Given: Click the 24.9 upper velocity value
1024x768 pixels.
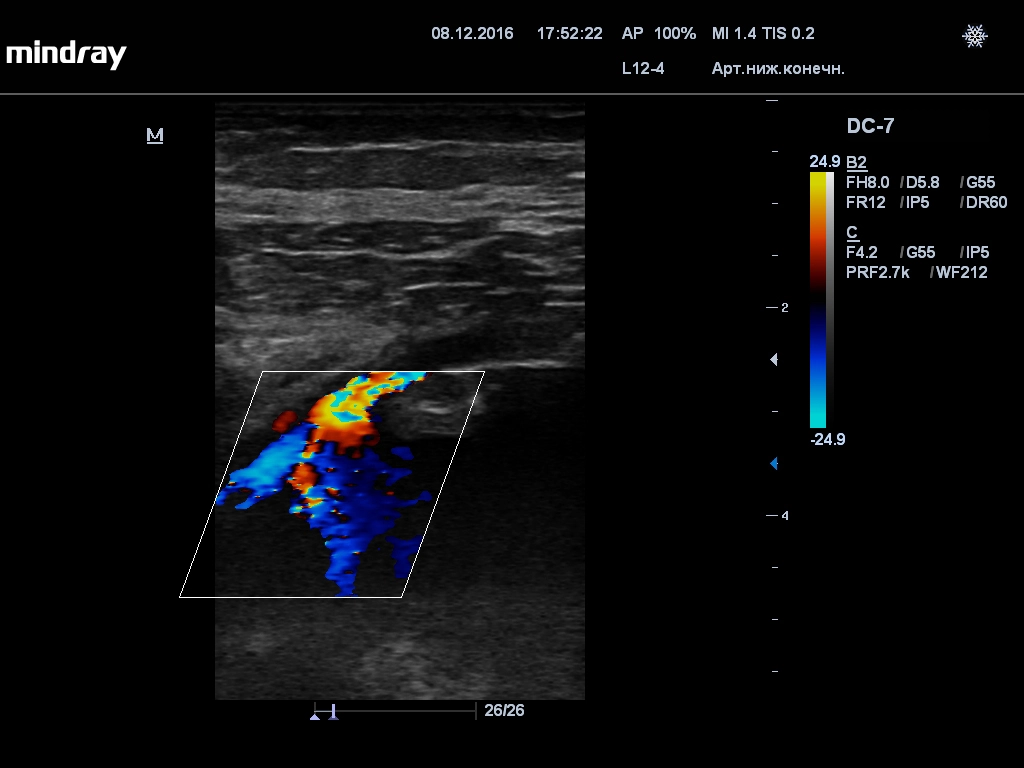Looking at the screenshot, I should pos(824,161).
